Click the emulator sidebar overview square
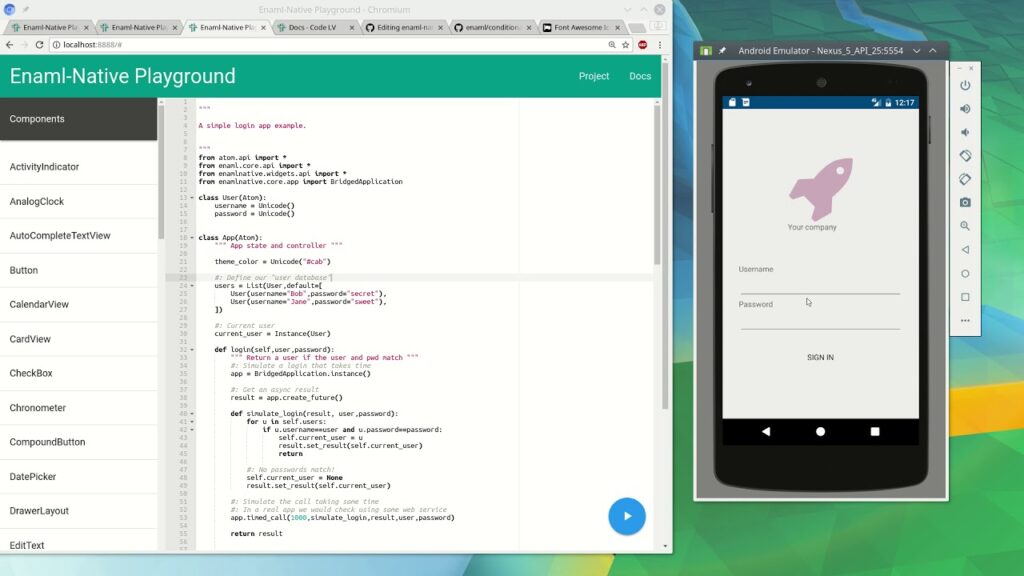Image resolution: width=1024 pixels, height=576 pixels. point(965,297)
